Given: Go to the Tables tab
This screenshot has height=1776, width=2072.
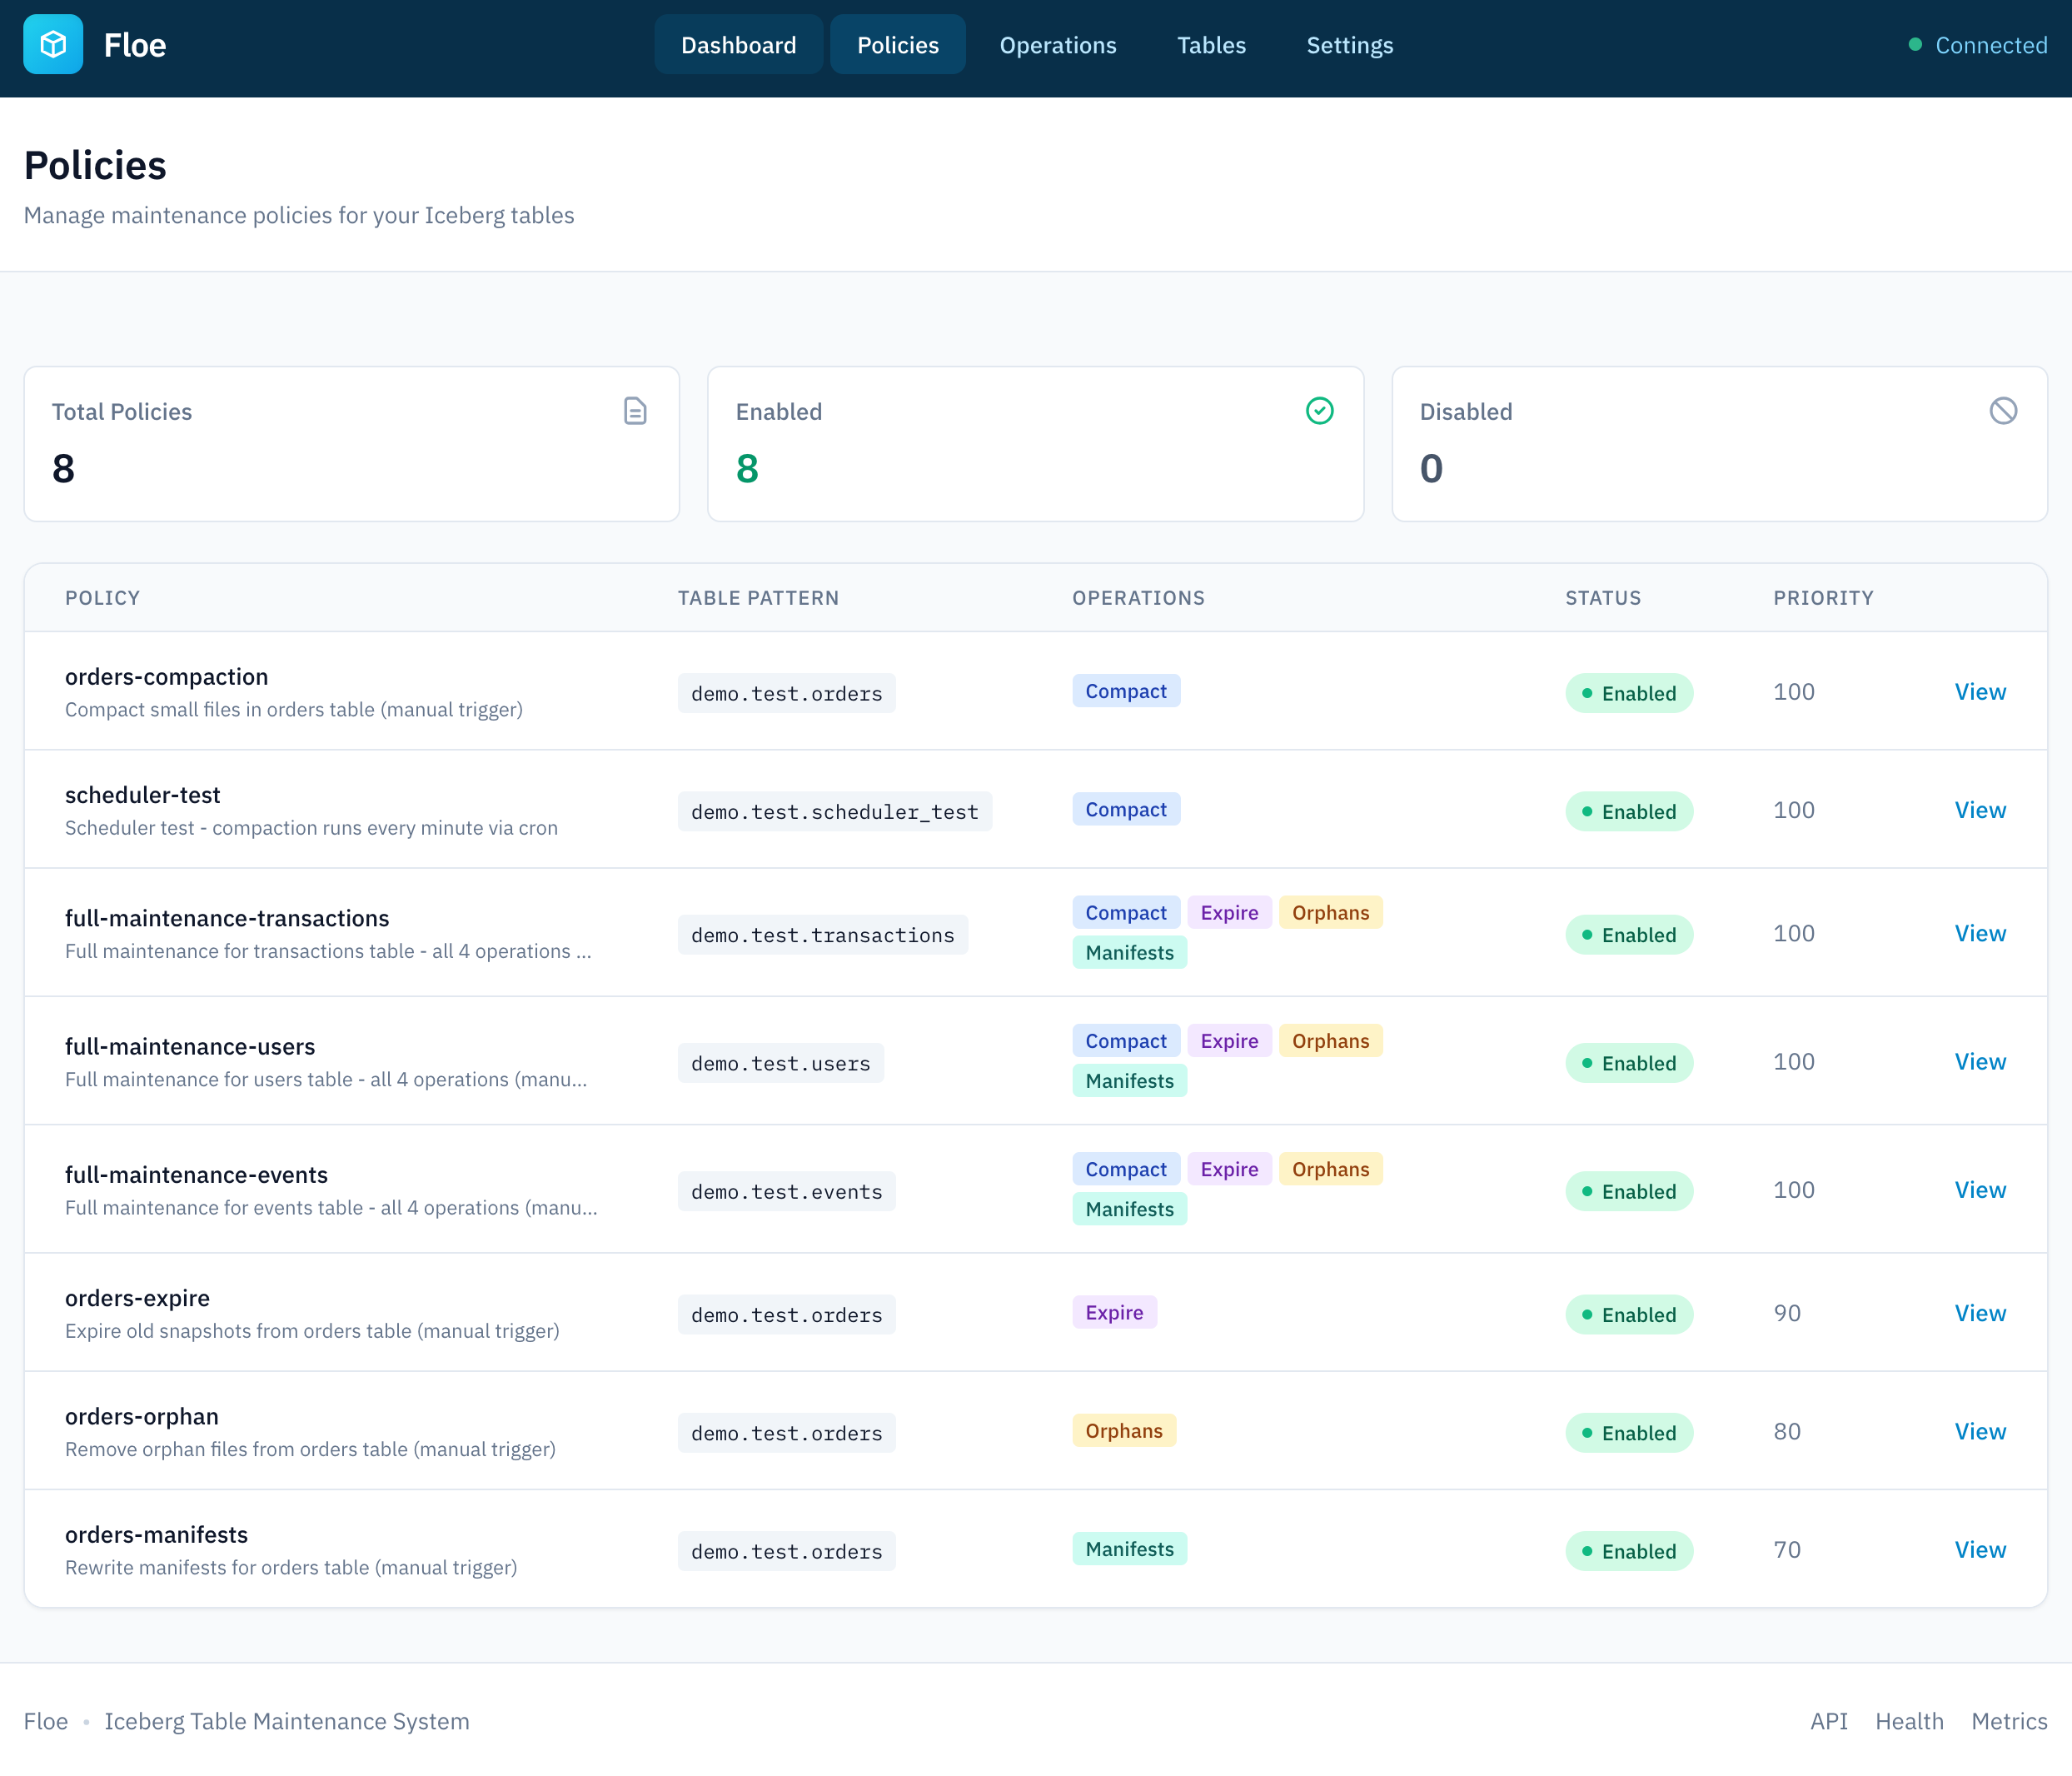Looking at the screenshot, I should [x=1211, y=45].
